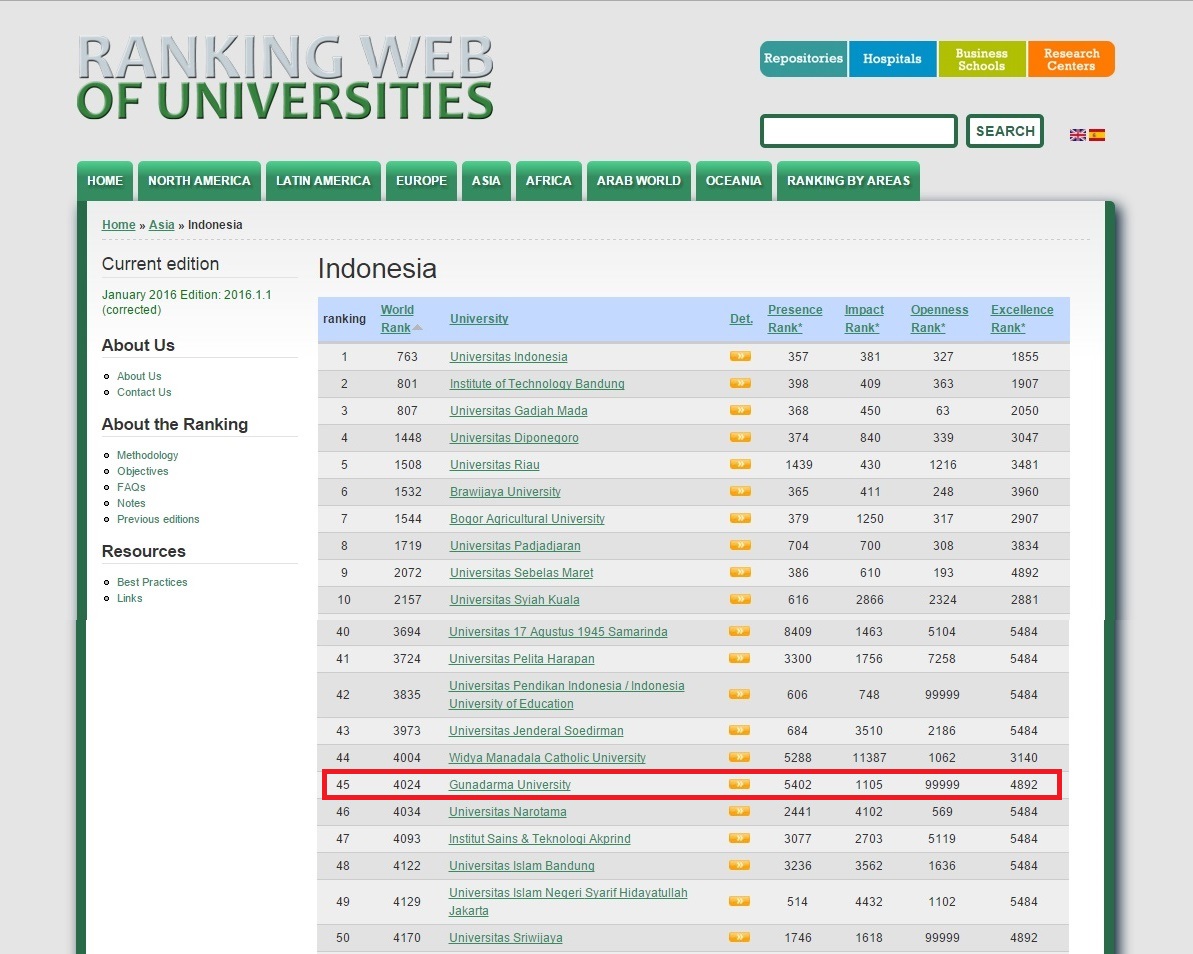Open details icon for Institute of Technology Bandung
The height and width of the screenshot is (954, 1193).
point(740,383)
